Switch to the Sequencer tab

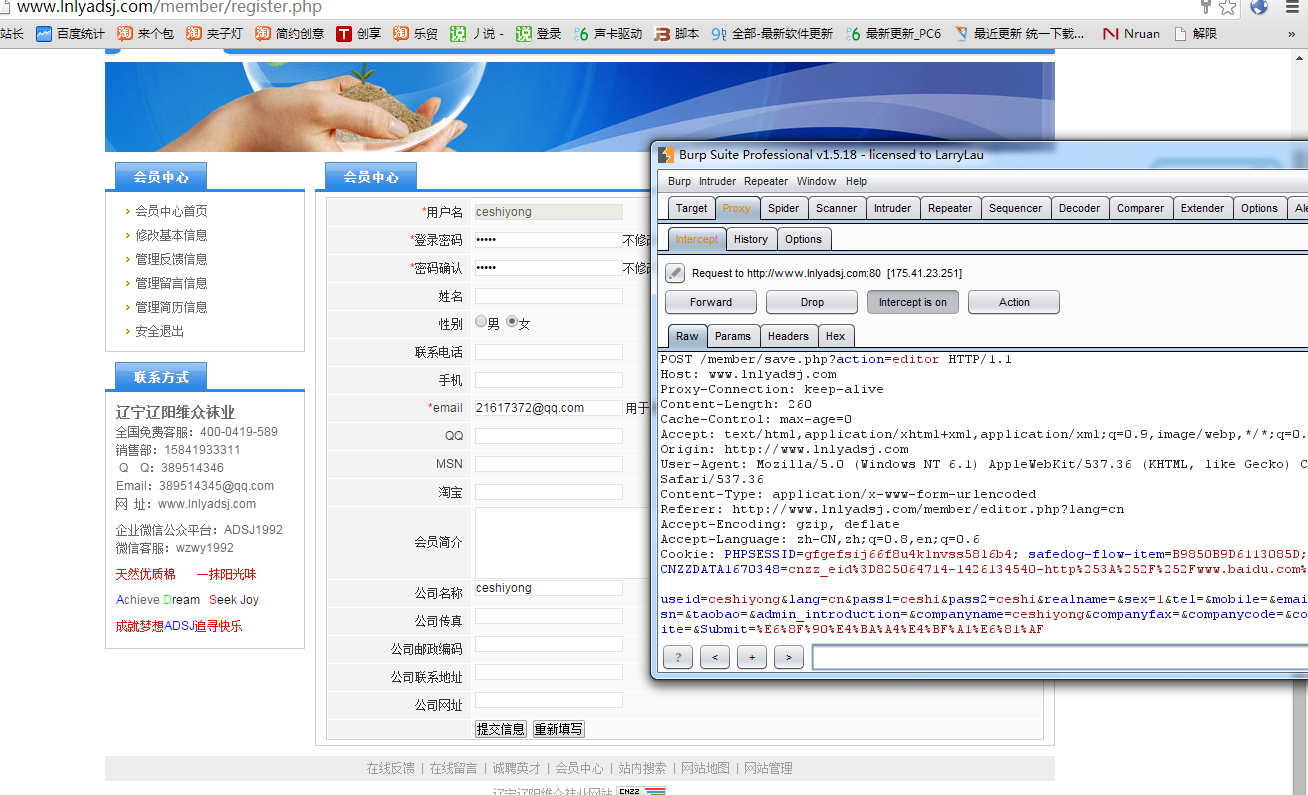[x=1015, y=208]
